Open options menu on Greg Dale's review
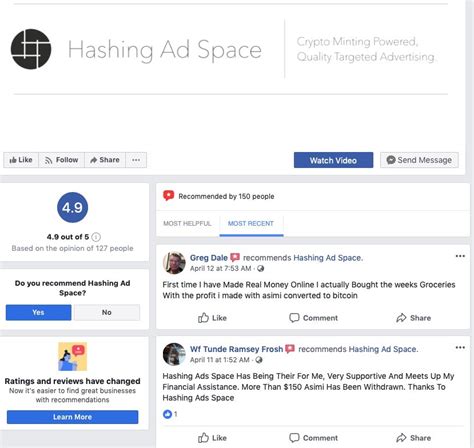 460,256
